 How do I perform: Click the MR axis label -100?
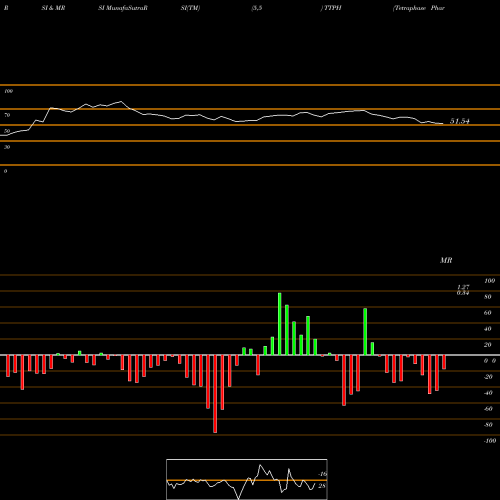pyautogui.click(x=490, y=441)
